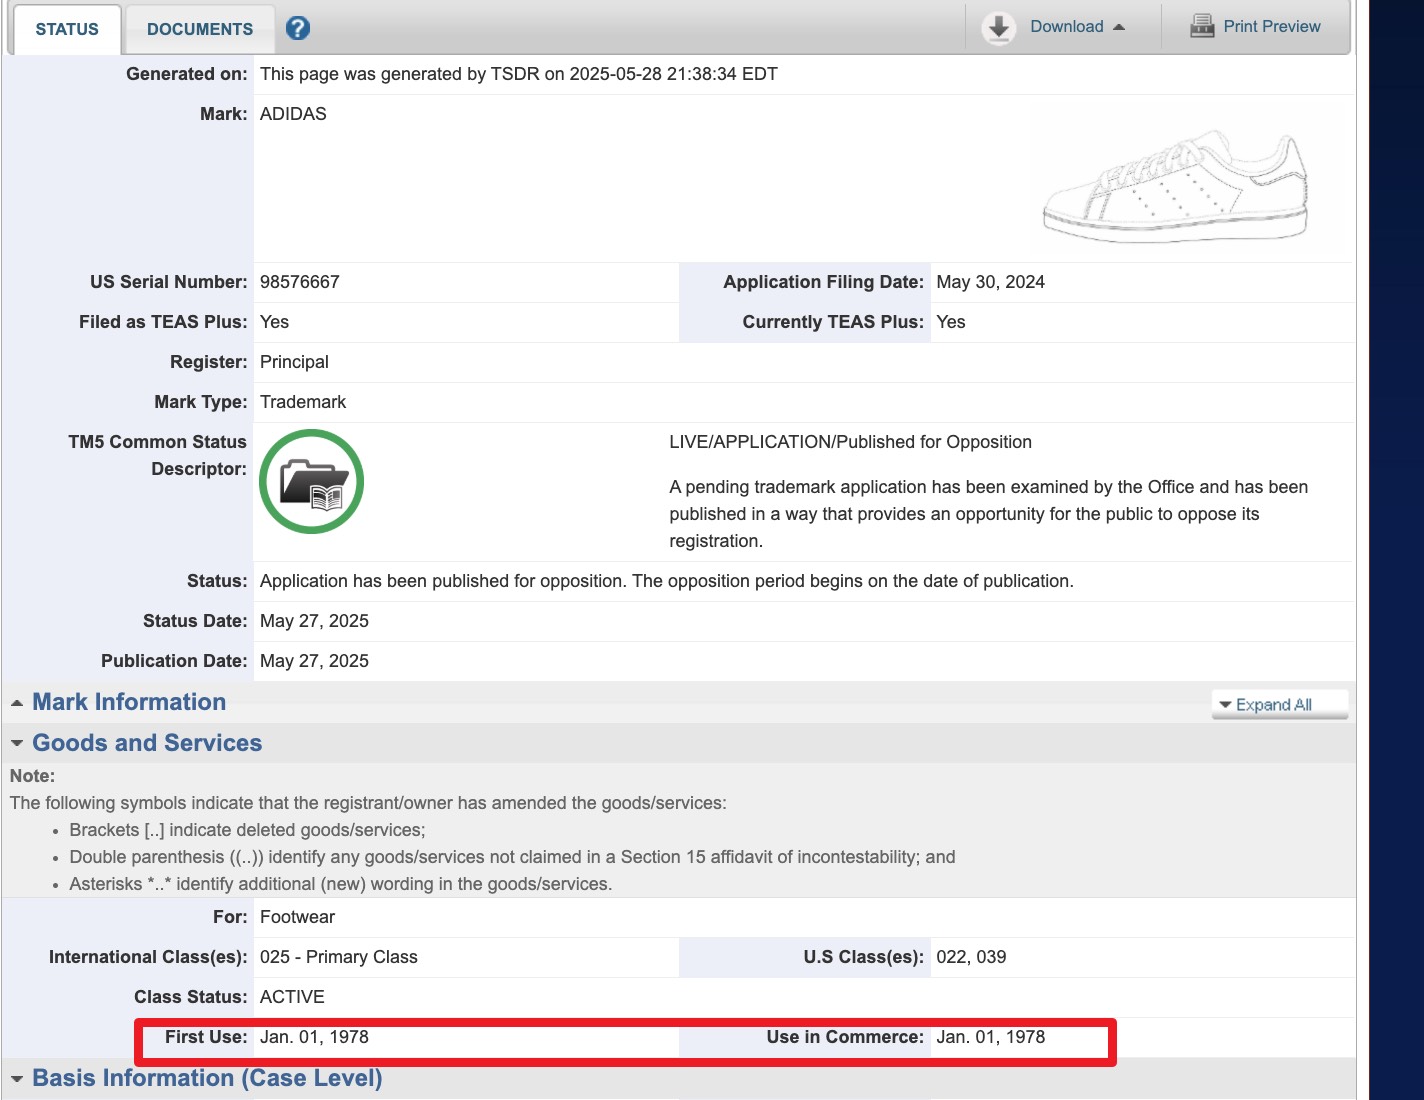Image resolution: width=1424 pixels, height=1100 pixels.
Task: Click the Generated on TSDR timestamp text
Action: [x=519, y=74]
